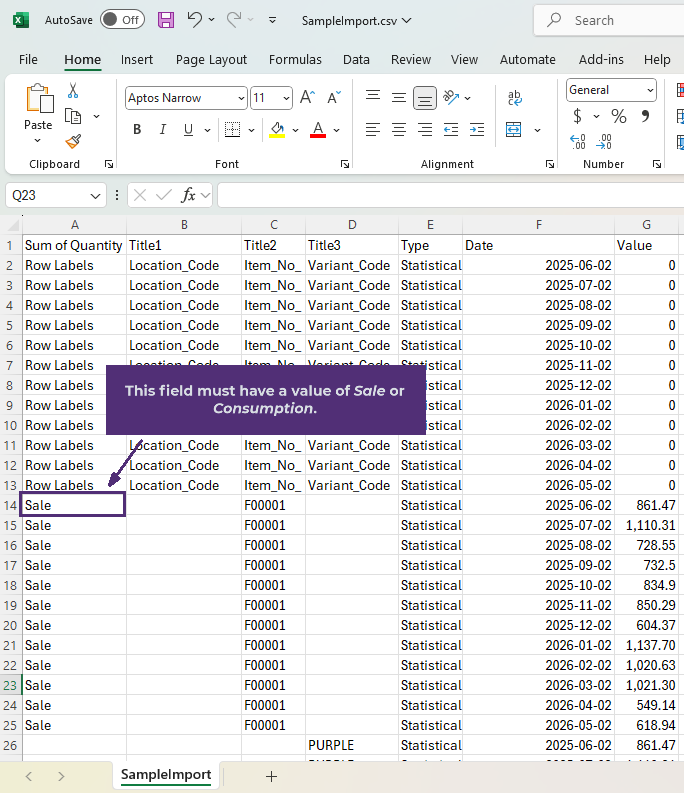Click the Merge and Center icon

(x=513, y=130)
